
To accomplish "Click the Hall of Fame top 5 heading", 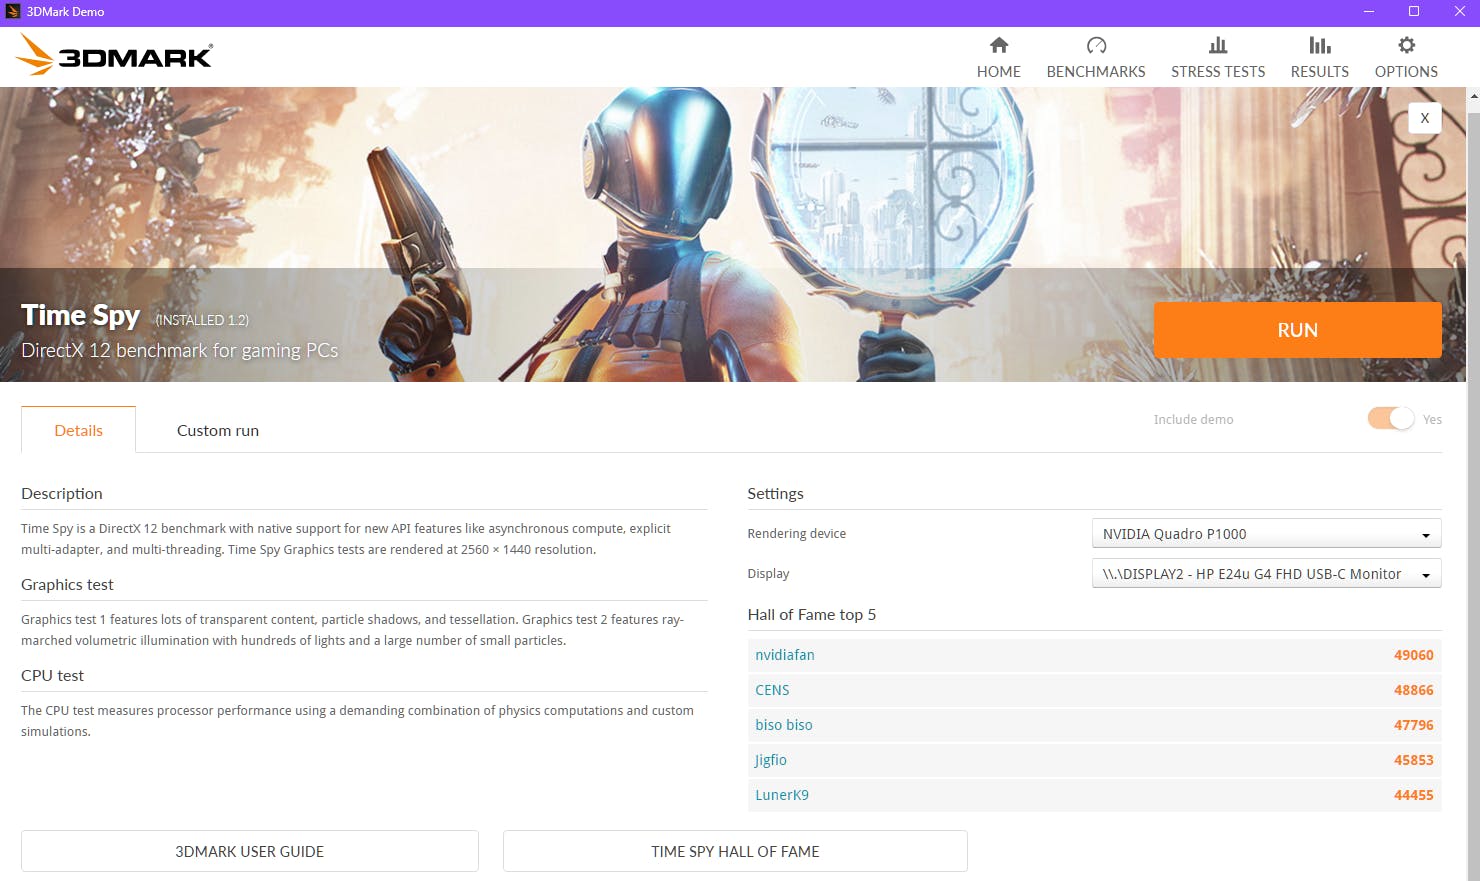I will click(x=812, y=615).
